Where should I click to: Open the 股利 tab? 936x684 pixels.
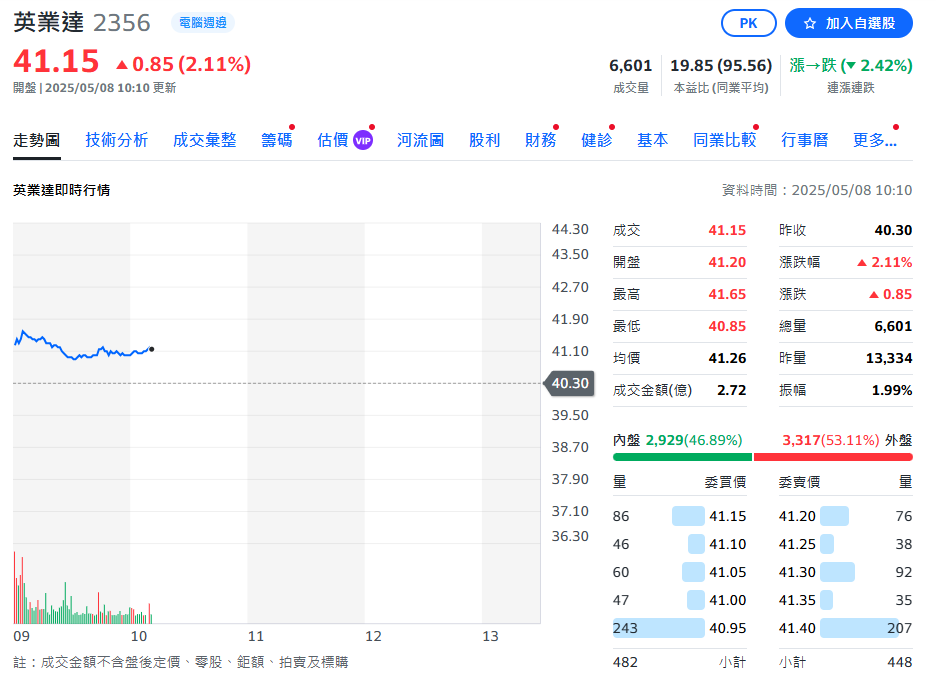[x=484, y=140]
